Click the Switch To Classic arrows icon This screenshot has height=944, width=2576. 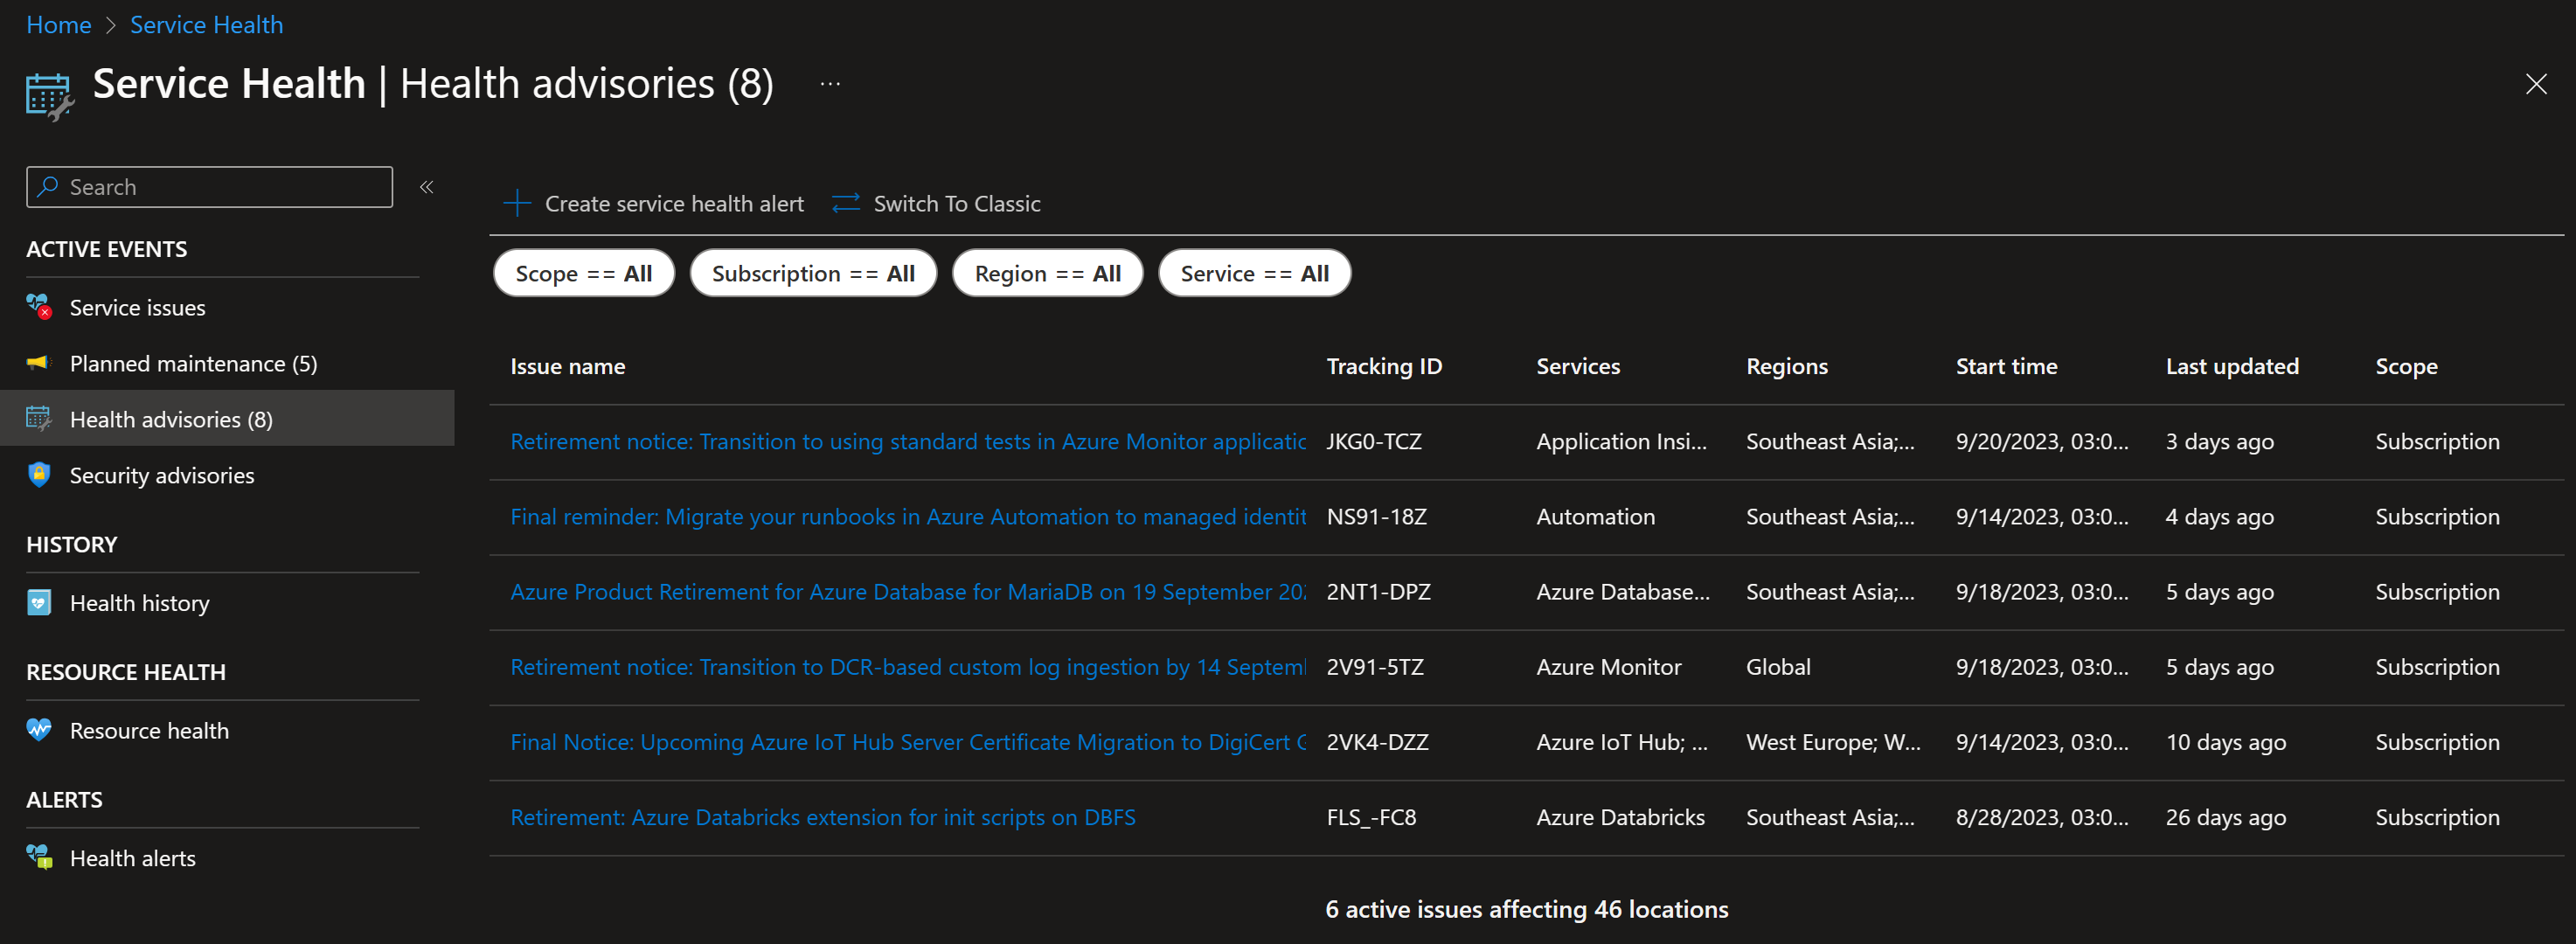pos(846,204)
